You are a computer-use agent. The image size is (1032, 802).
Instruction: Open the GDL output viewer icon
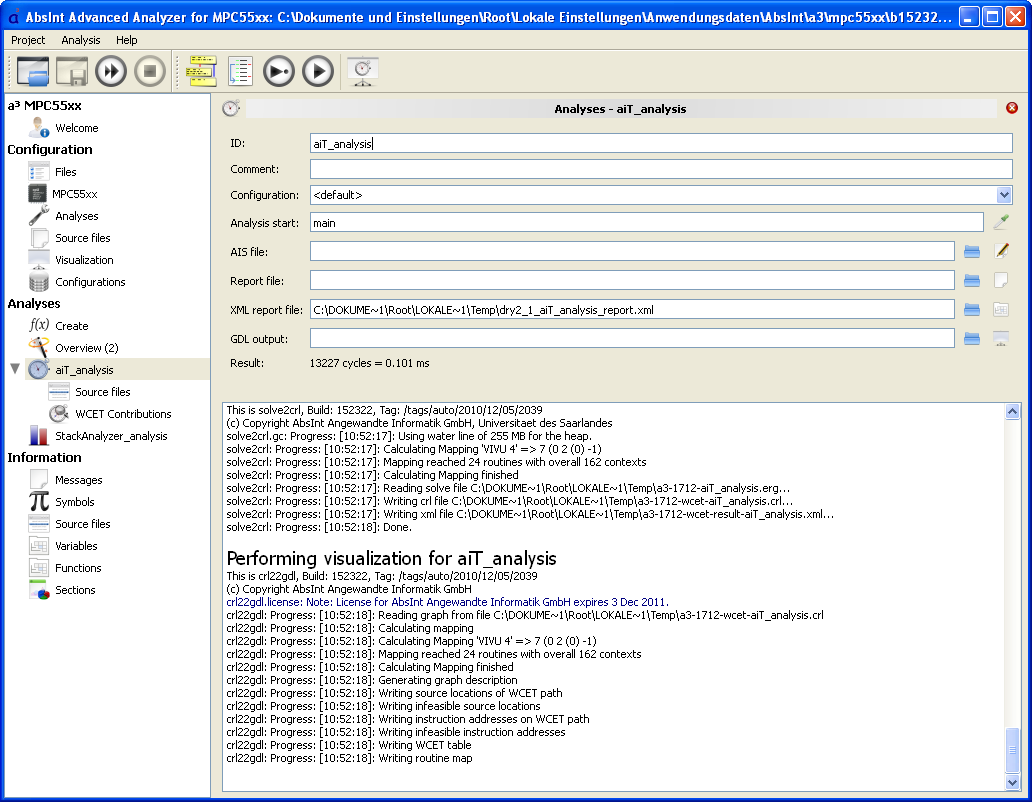tap(1001, 338)
